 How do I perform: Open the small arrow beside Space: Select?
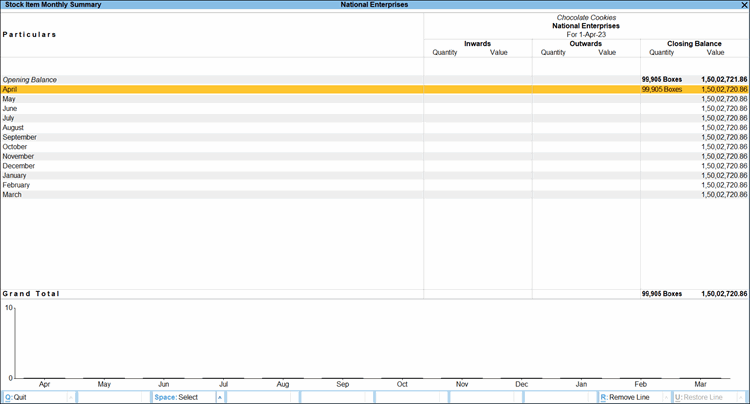(x=220, y=397)
